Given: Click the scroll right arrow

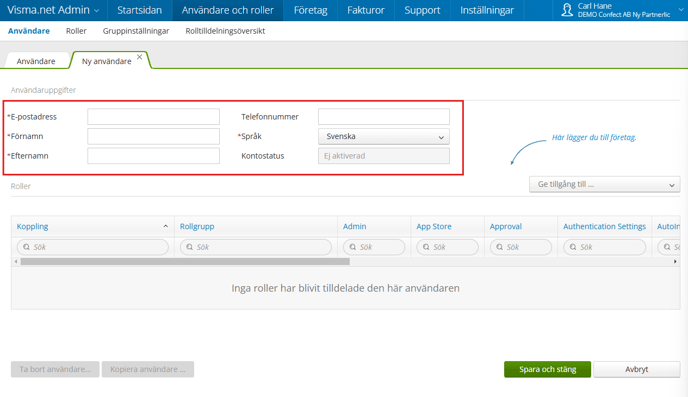Looking at the screenshot, I should tap(675, 261).
